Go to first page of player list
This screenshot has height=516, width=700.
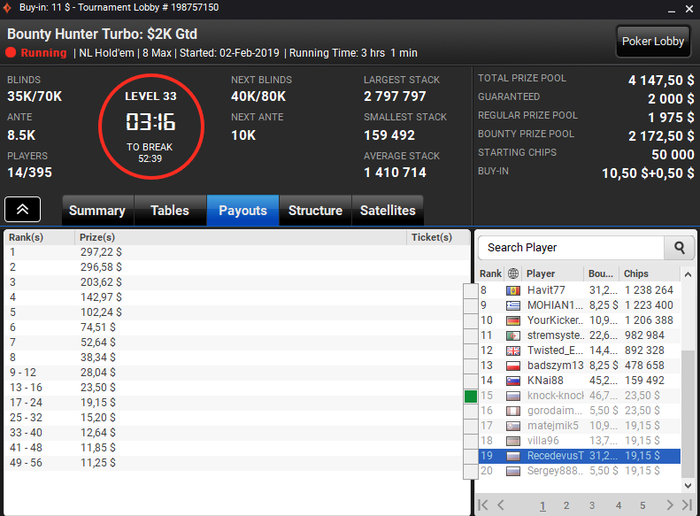(483, 505)
